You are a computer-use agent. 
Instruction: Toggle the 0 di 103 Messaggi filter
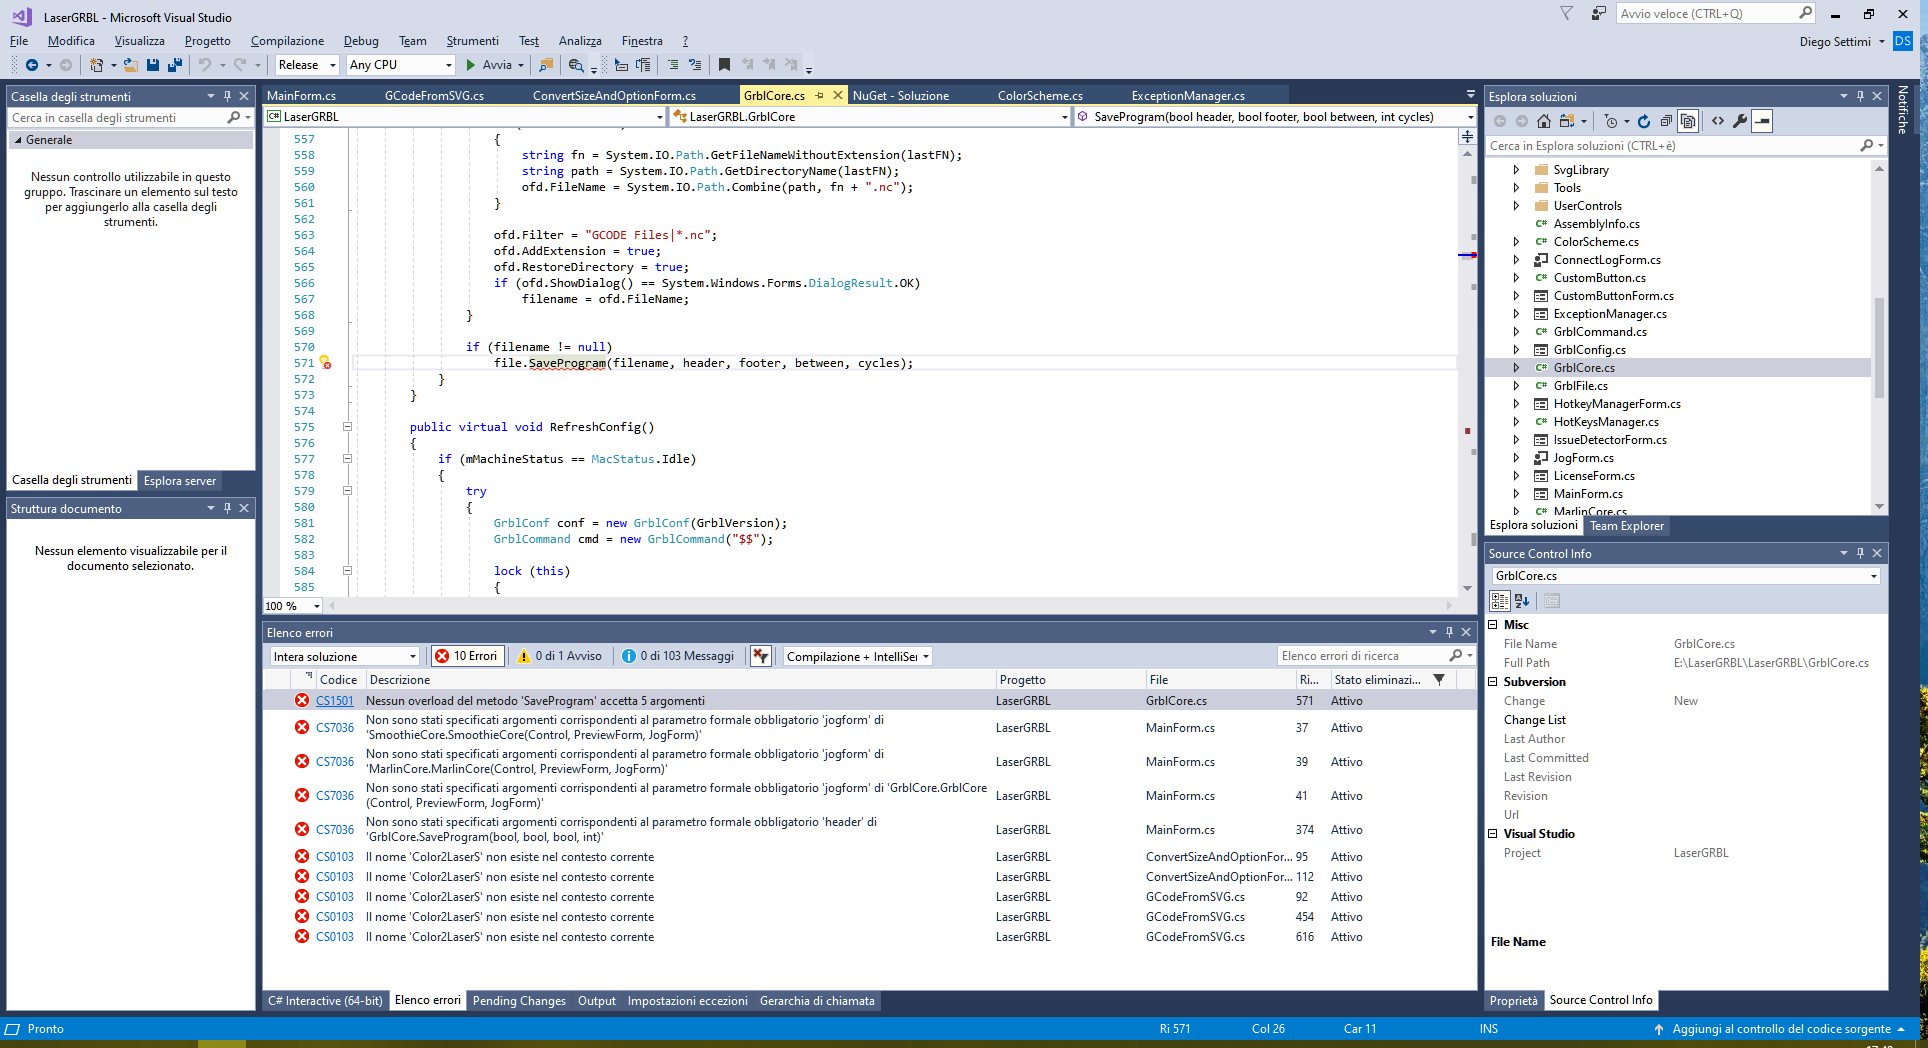point(678,656)
